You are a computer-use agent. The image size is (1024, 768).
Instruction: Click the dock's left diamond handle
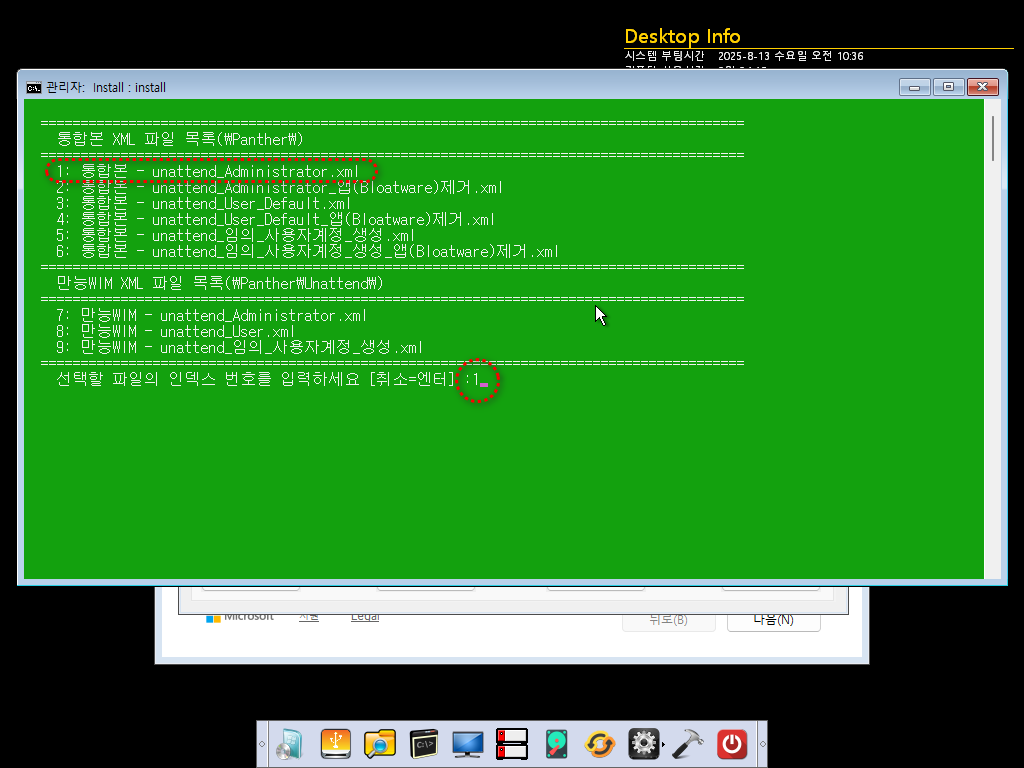(263, 744)
